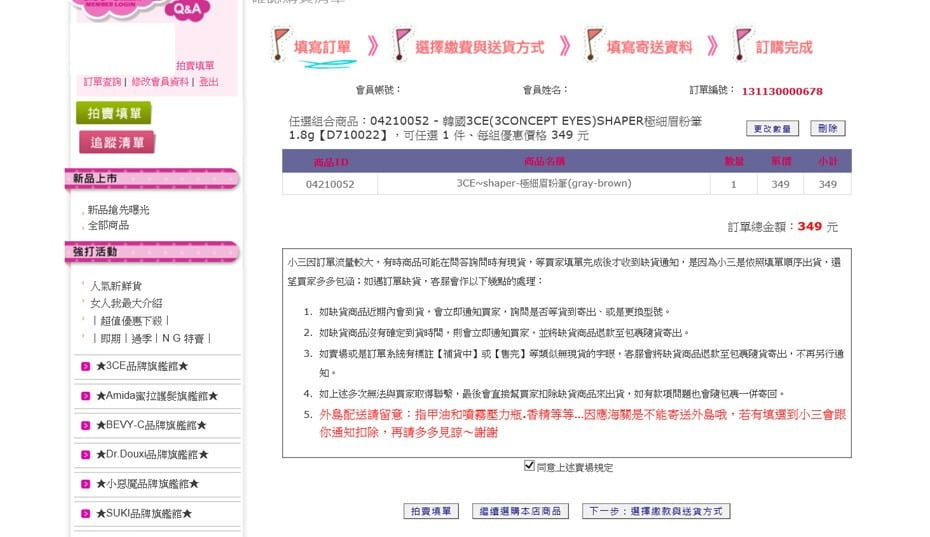This screenshot has width=930, height=537.
Task: Click the 會員姓名 label
Action: pyautogui.click(x=545, y=90)
